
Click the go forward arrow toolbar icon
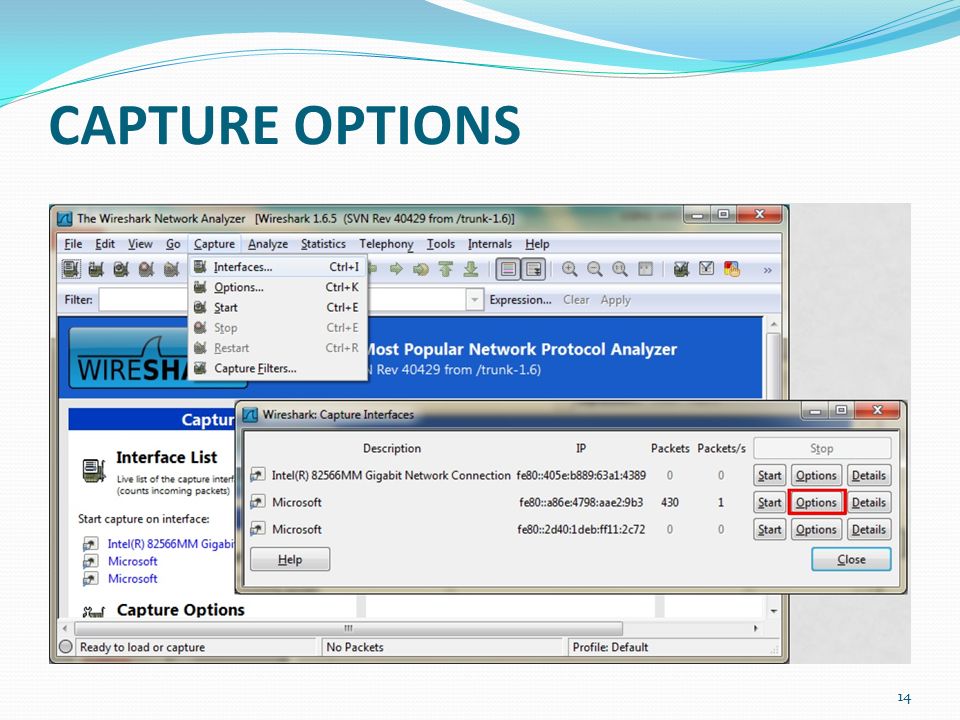coord(396,269)
